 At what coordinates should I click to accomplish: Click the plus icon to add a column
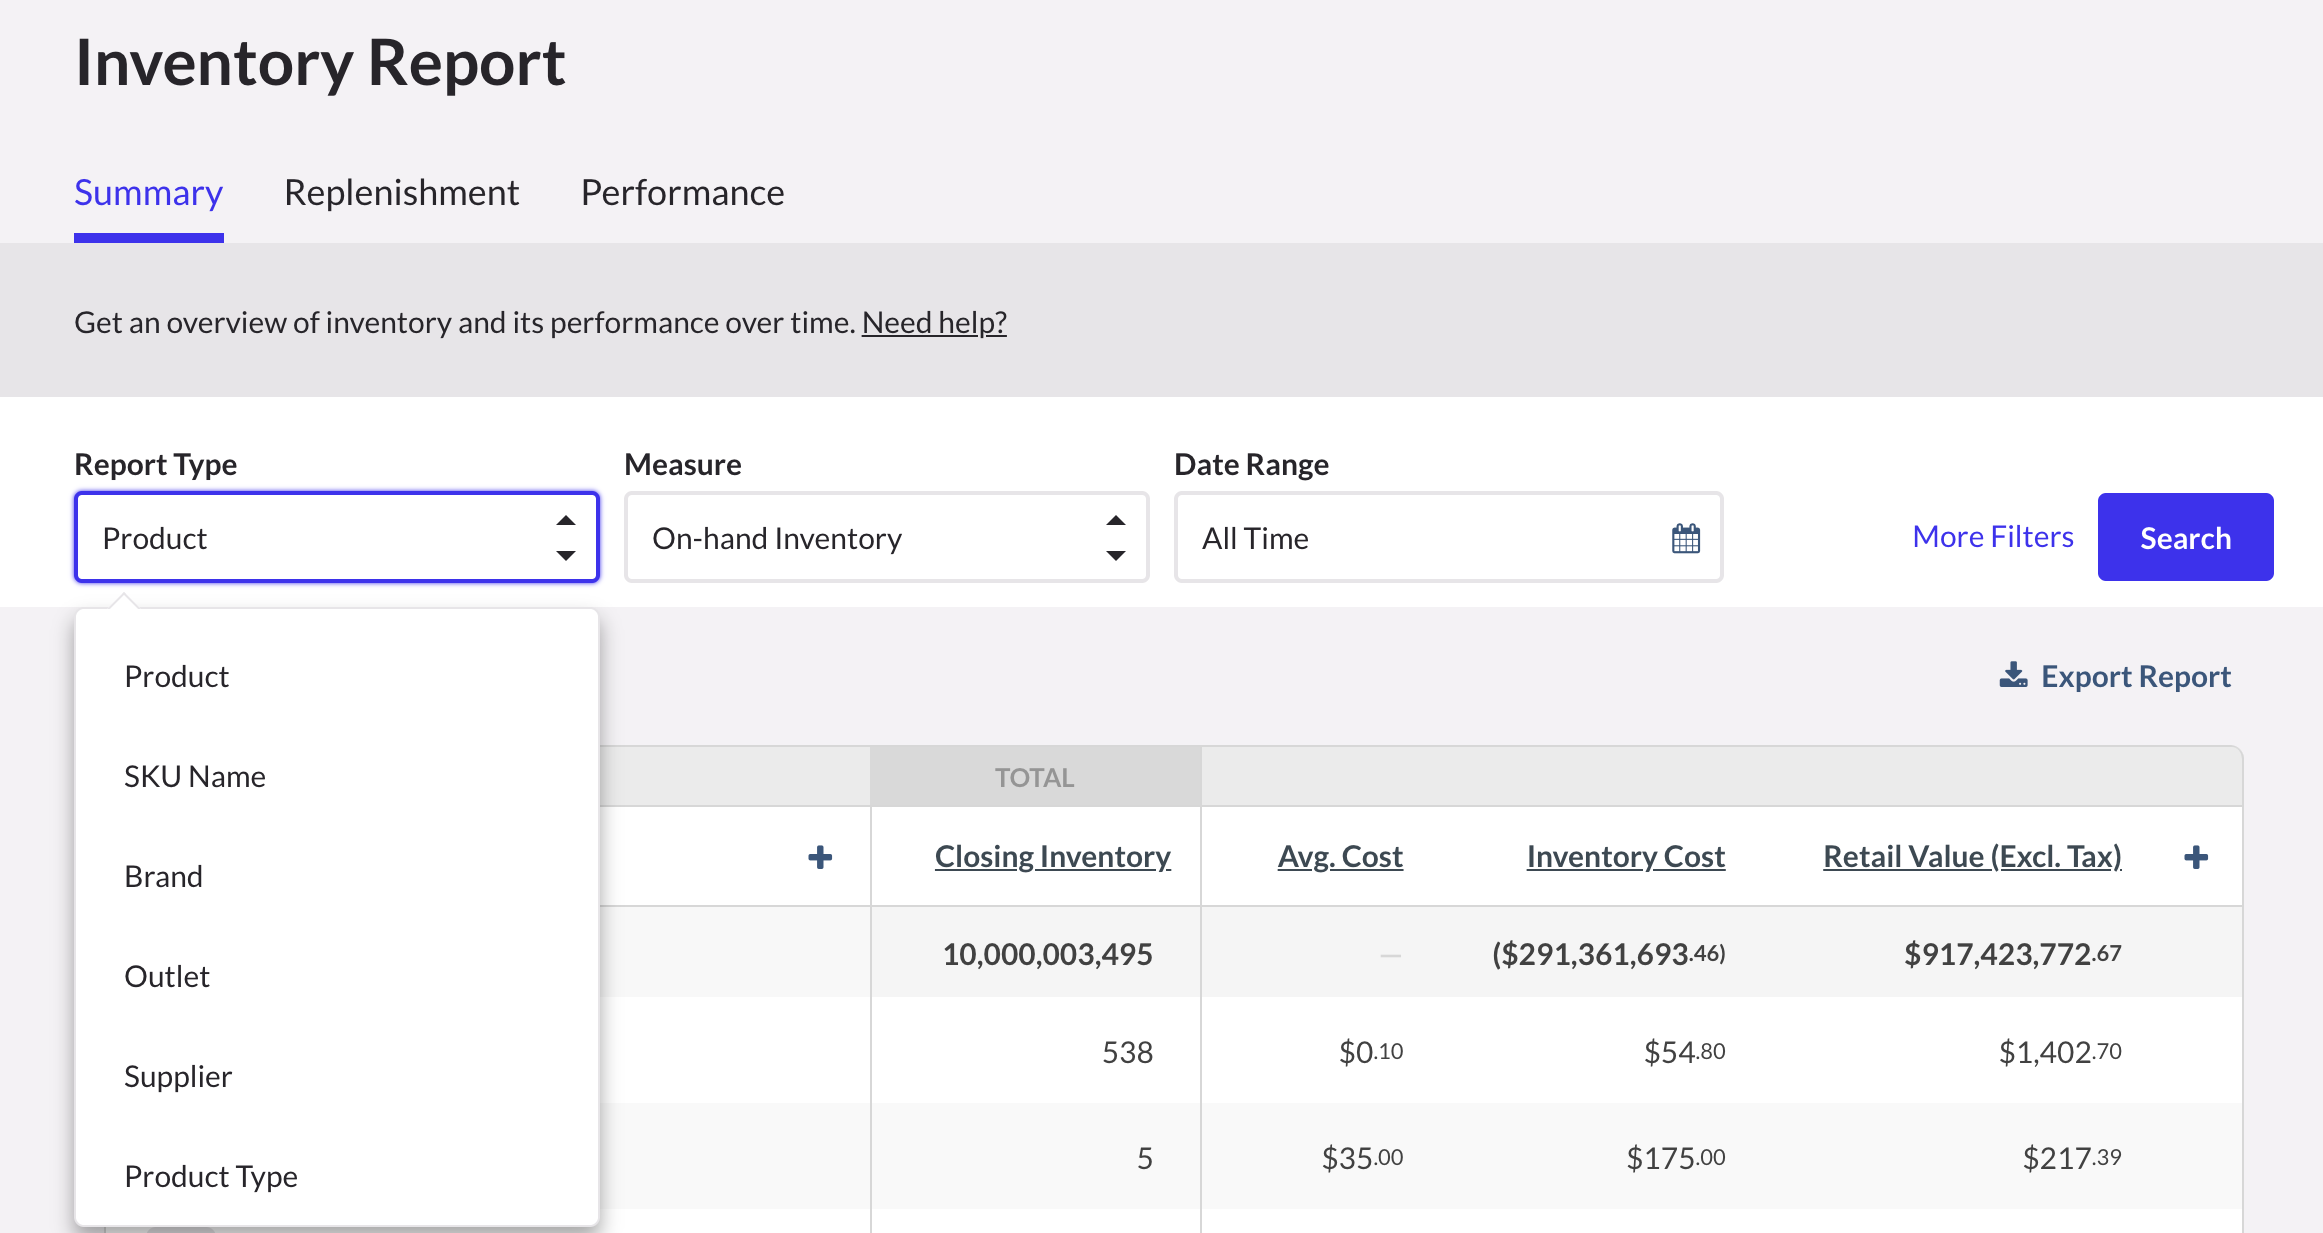(819, 856)
